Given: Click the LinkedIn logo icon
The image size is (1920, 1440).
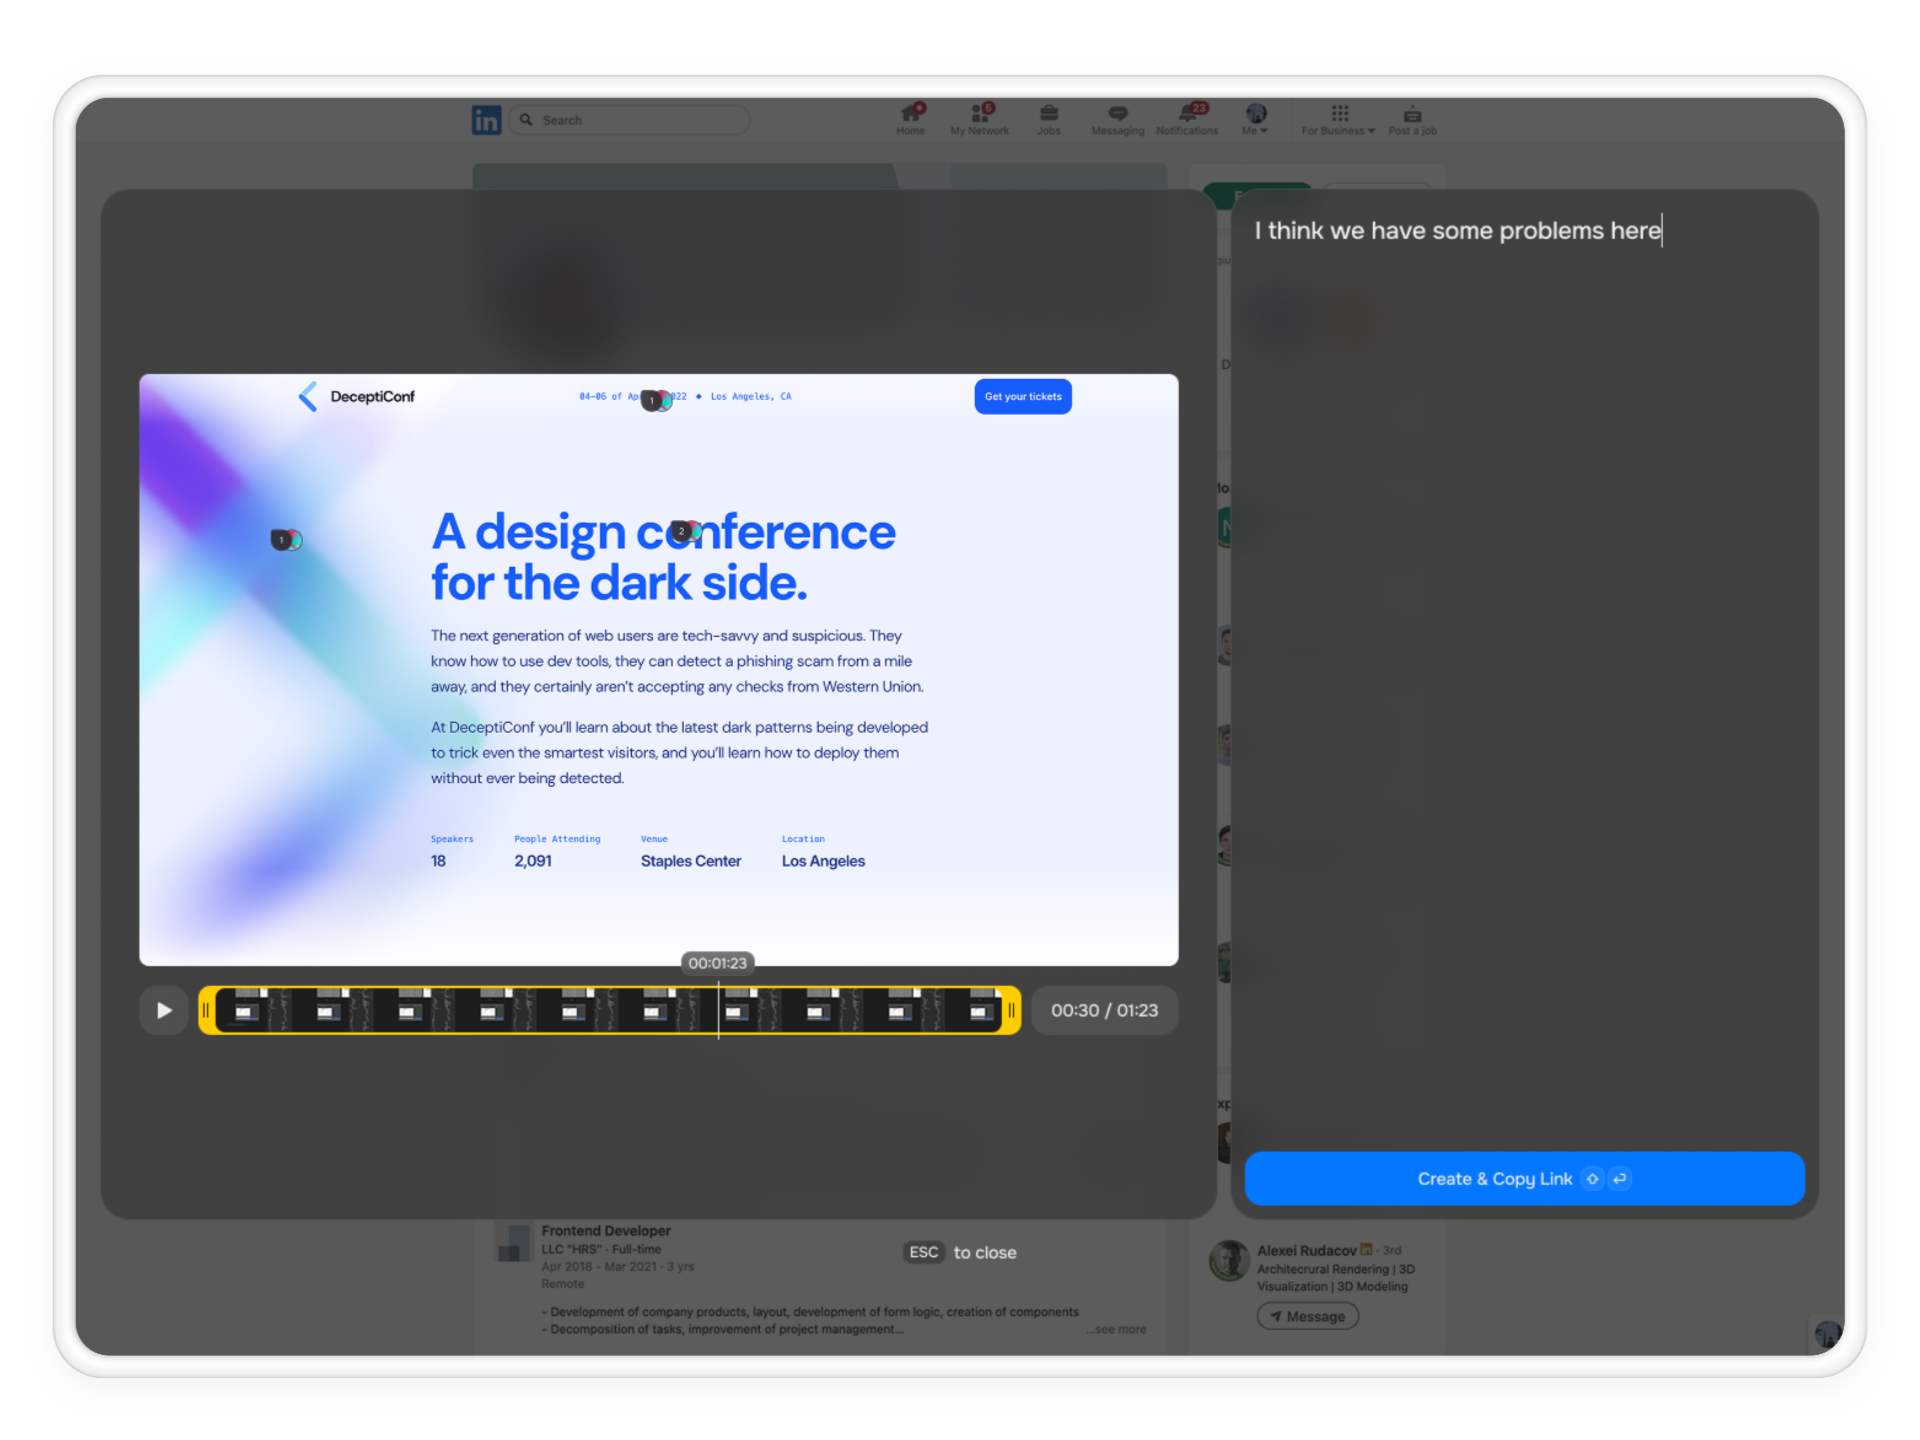Looking at the screenshot, I should point(486,120).
